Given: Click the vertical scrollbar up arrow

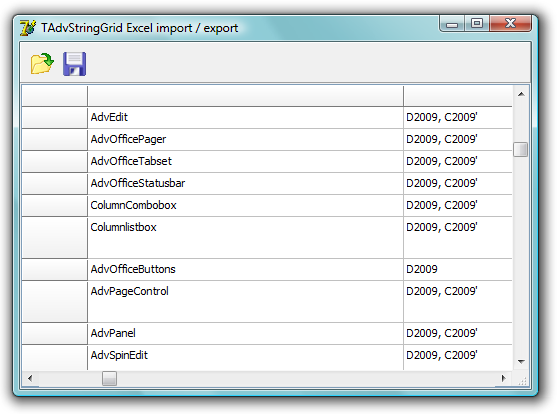Looking at the screenshot, I should point(521,94).
